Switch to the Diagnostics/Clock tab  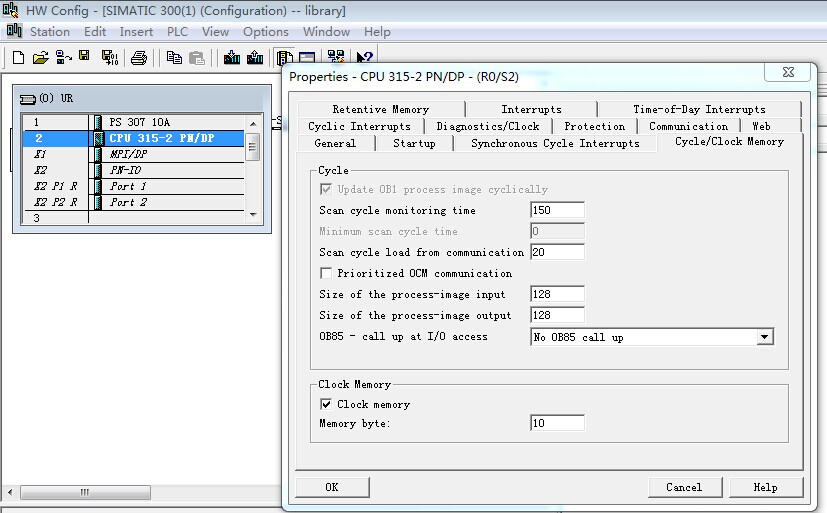tap(488, 126)
